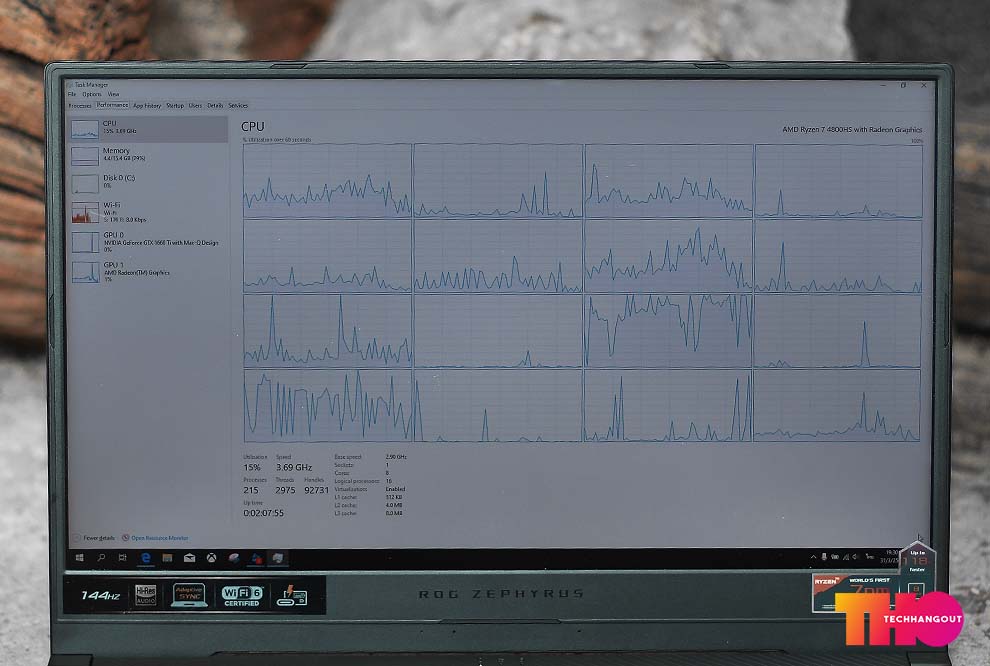
Task: Select GPU 0 NVIDIA GeForce entry
Action: point(148,242)
